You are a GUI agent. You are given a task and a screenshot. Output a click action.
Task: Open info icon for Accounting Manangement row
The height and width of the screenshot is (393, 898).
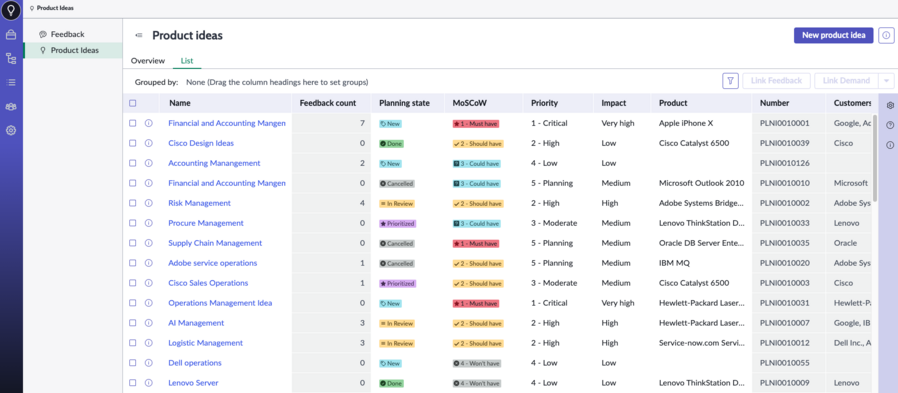pyautogui.click(x=148, y=163)
